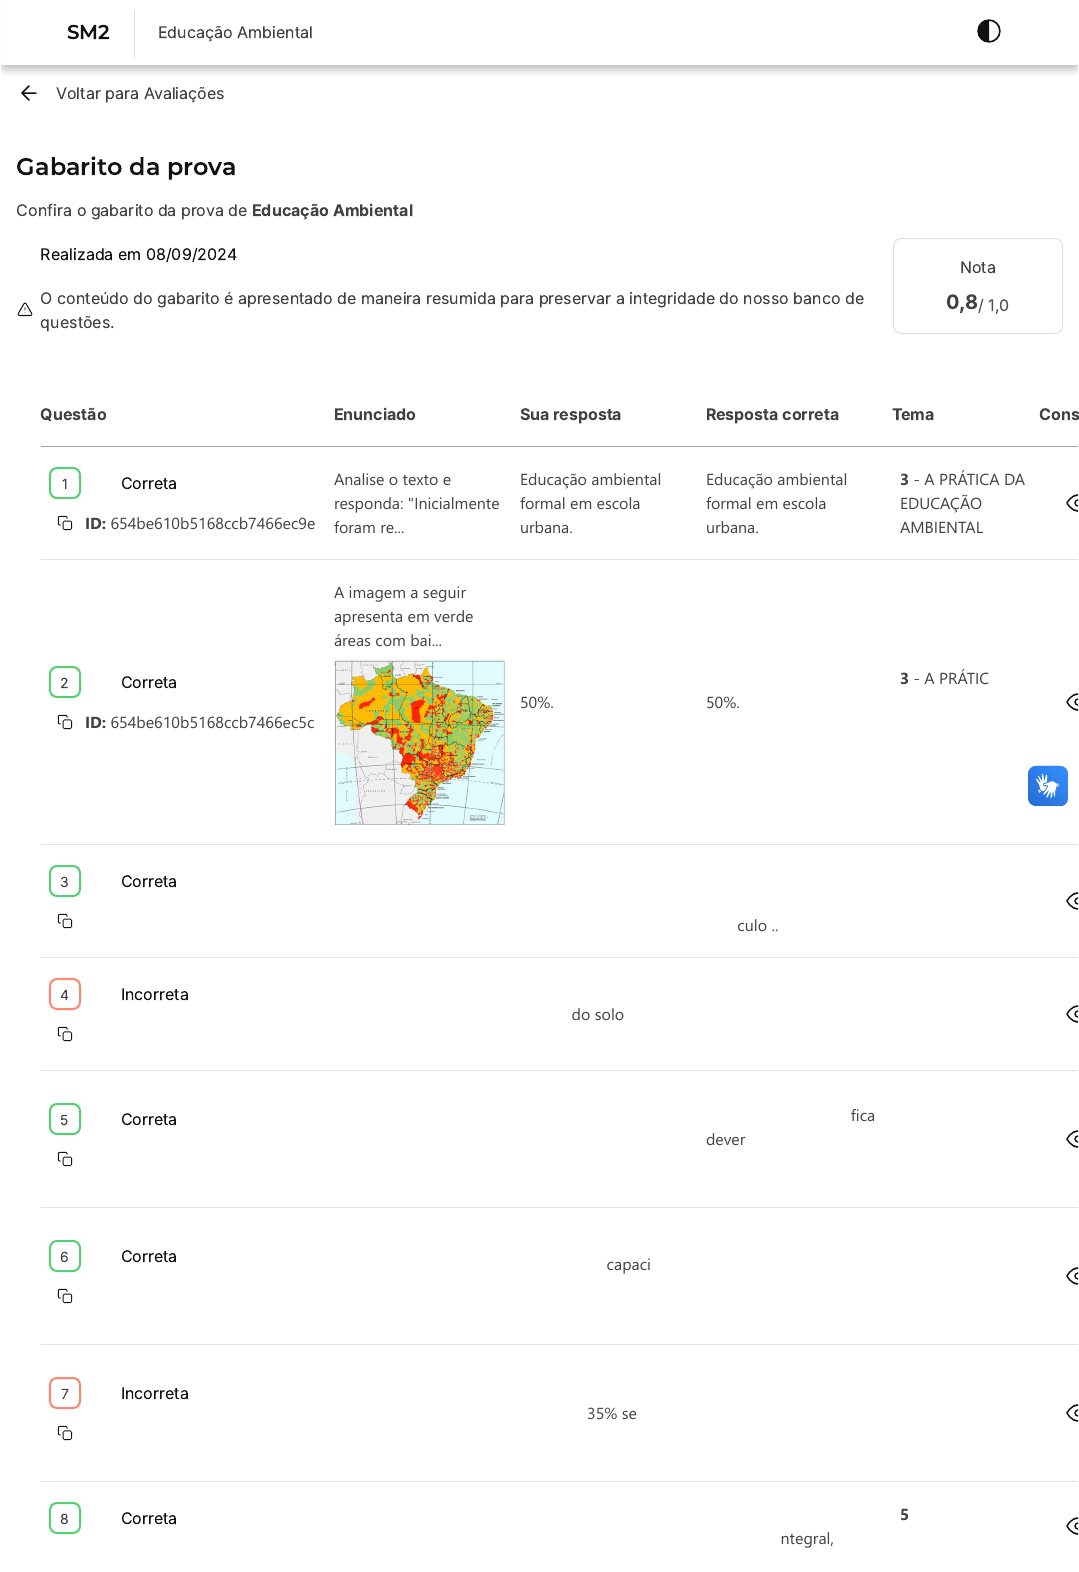Select question number 2 badge
1079x1572 pixels.
[x=65, y=682]
